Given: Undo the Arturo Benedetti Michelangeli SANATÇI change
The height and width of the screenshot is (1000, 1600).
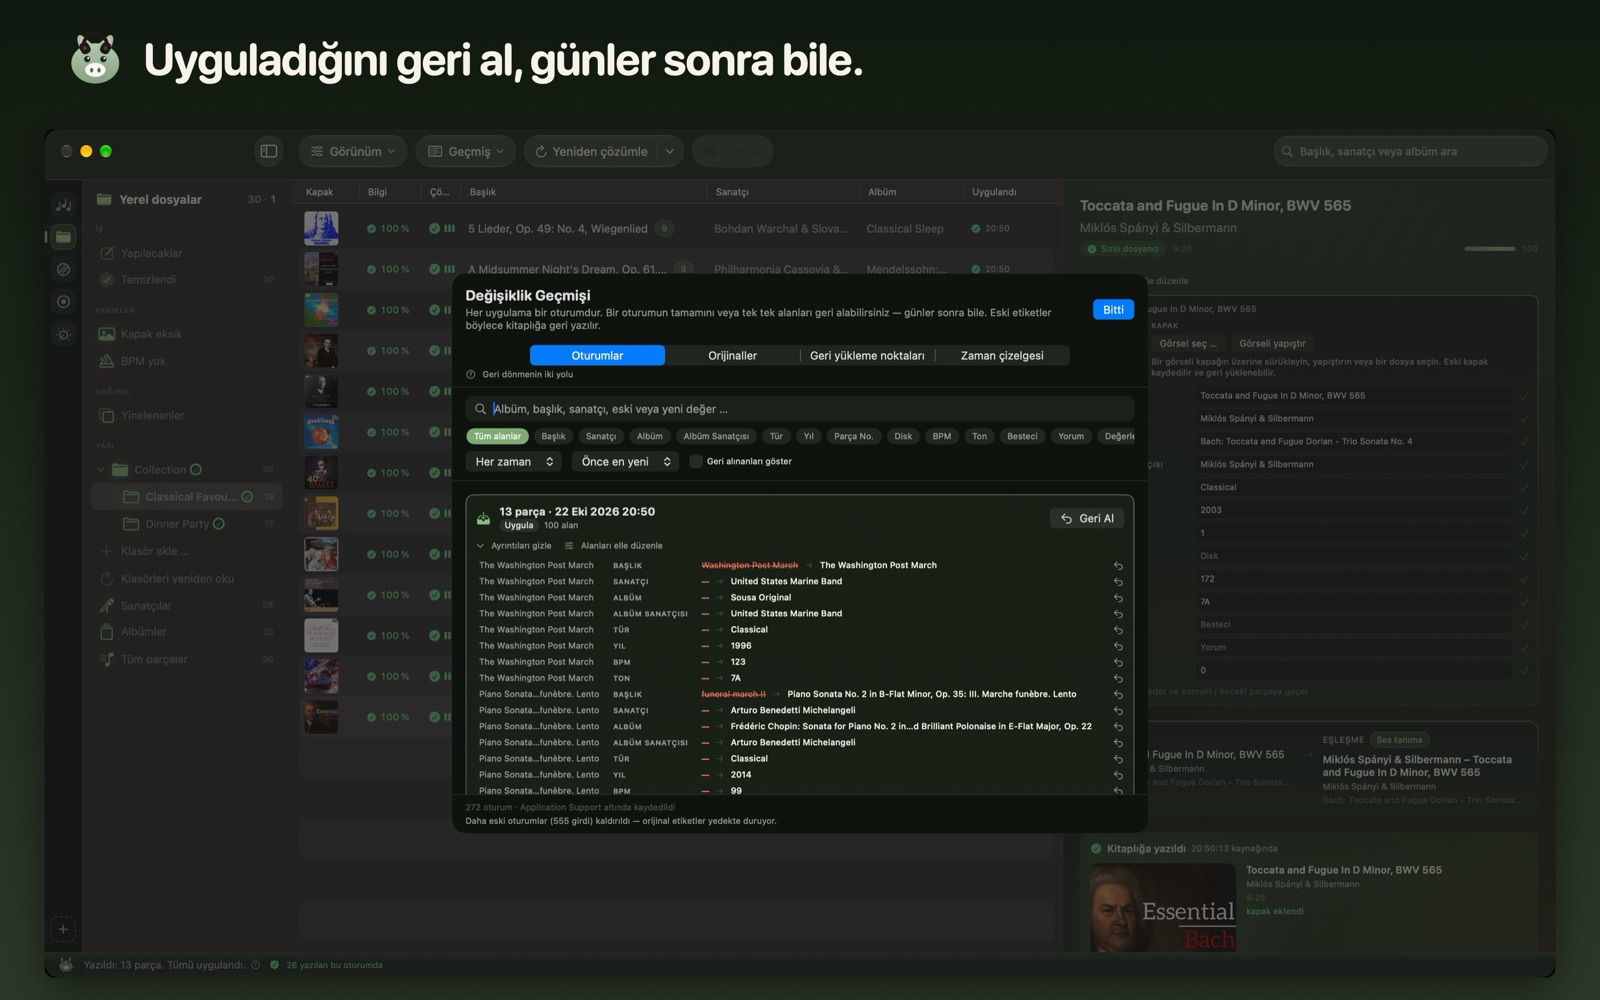Looking at the screenshot, I should (1118, 711).
